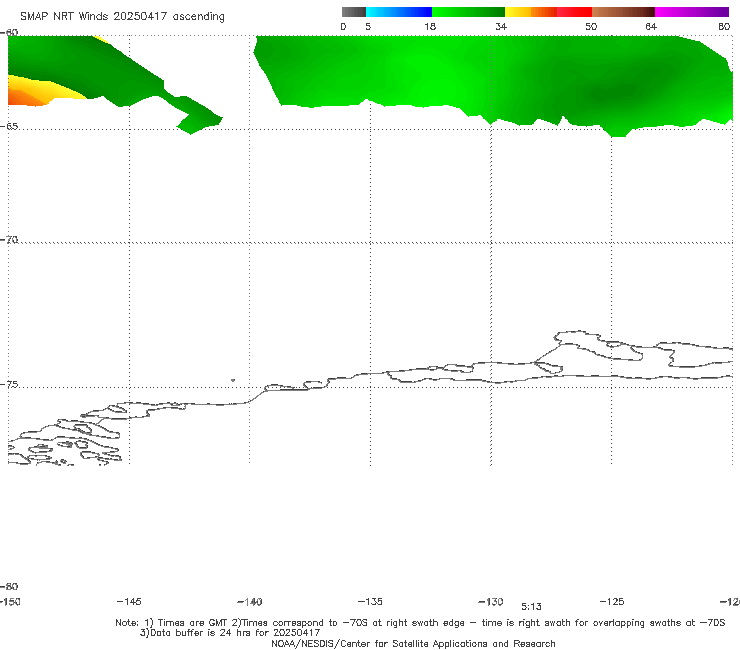Click the longitude label '-145'

[x=129, y=602]
